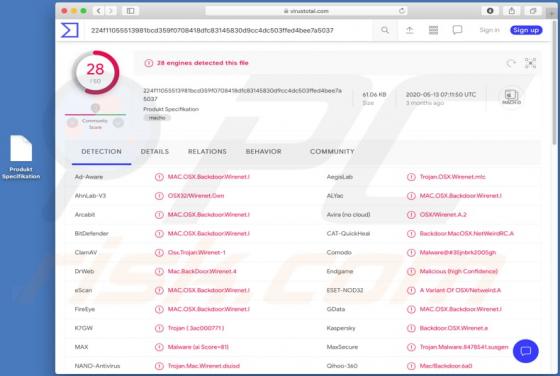Switch to the RELATIONS tab
Image resolution: width=560 pixels, height=376 pixels.
[x=207, y=152]
